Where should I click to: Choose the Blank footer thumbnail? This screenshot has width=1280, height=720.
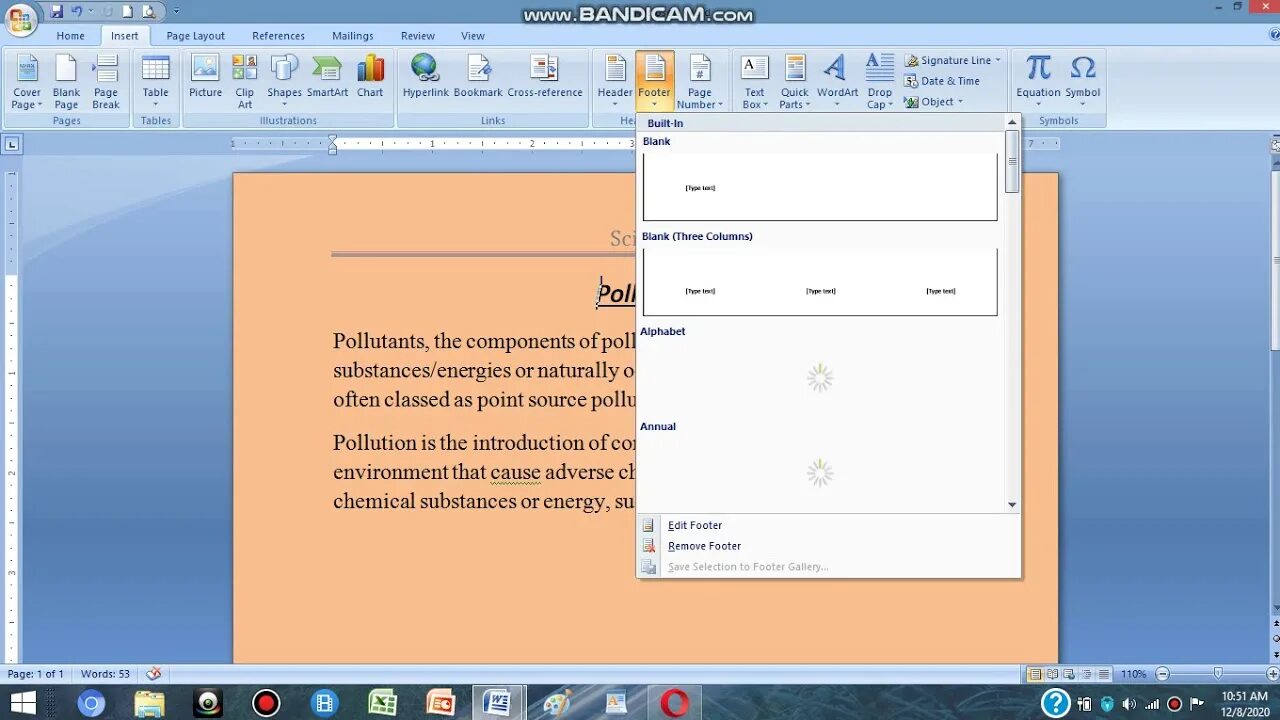click(820, 186)
